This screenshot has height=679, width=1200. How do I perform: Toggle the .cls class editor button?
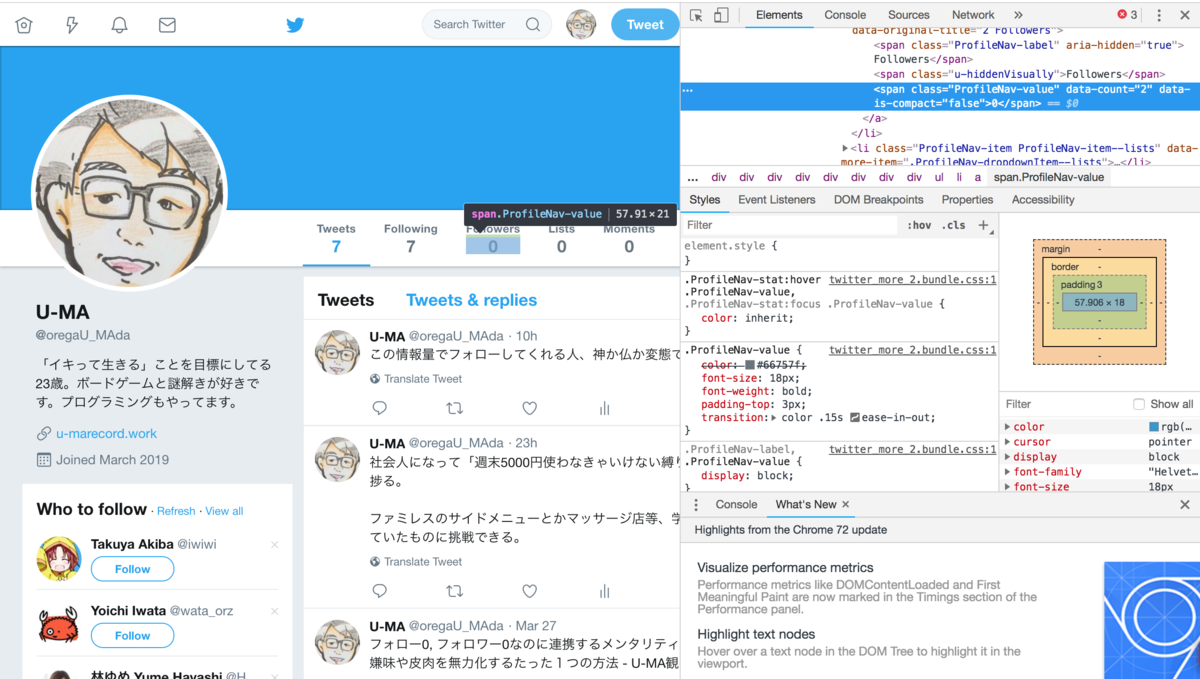click(x=954, y=226)
